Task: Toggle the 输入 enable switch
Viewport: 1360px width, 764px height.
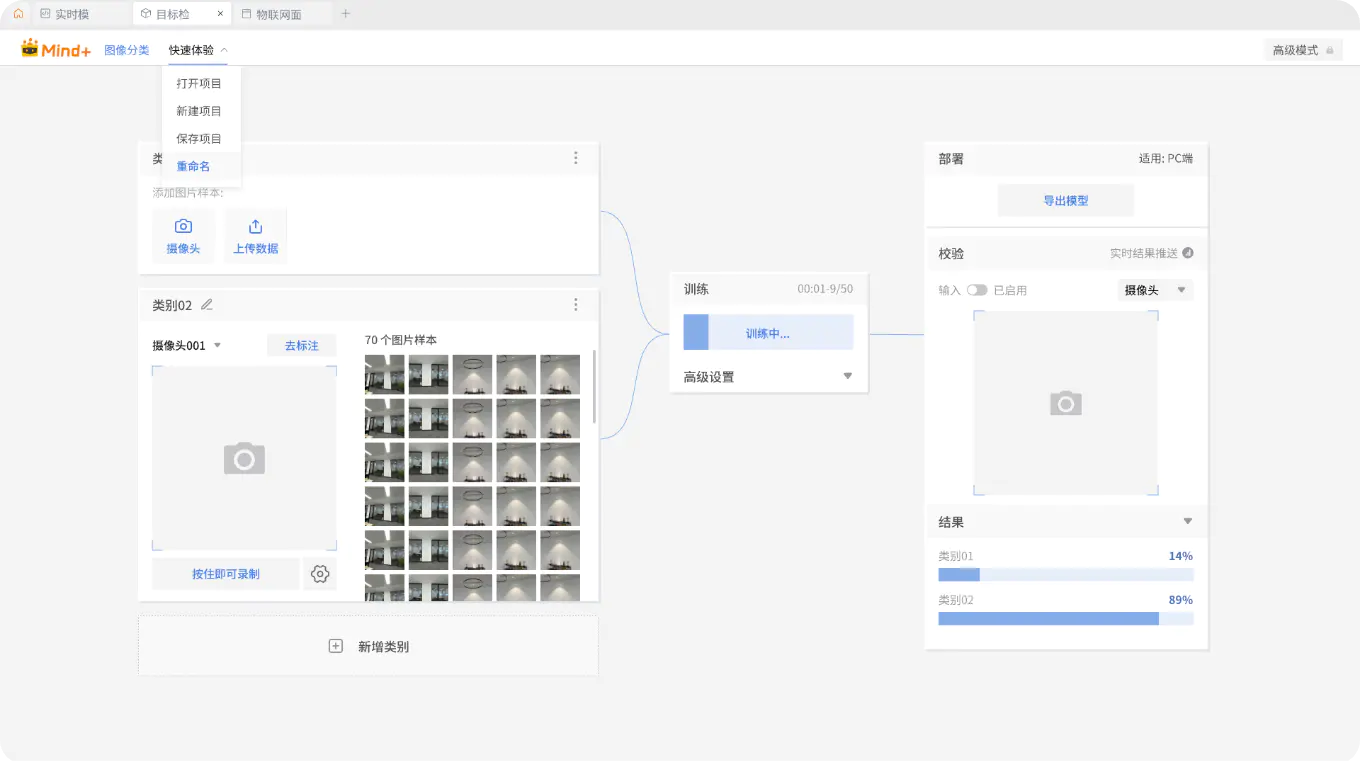Action: point(977,290)
